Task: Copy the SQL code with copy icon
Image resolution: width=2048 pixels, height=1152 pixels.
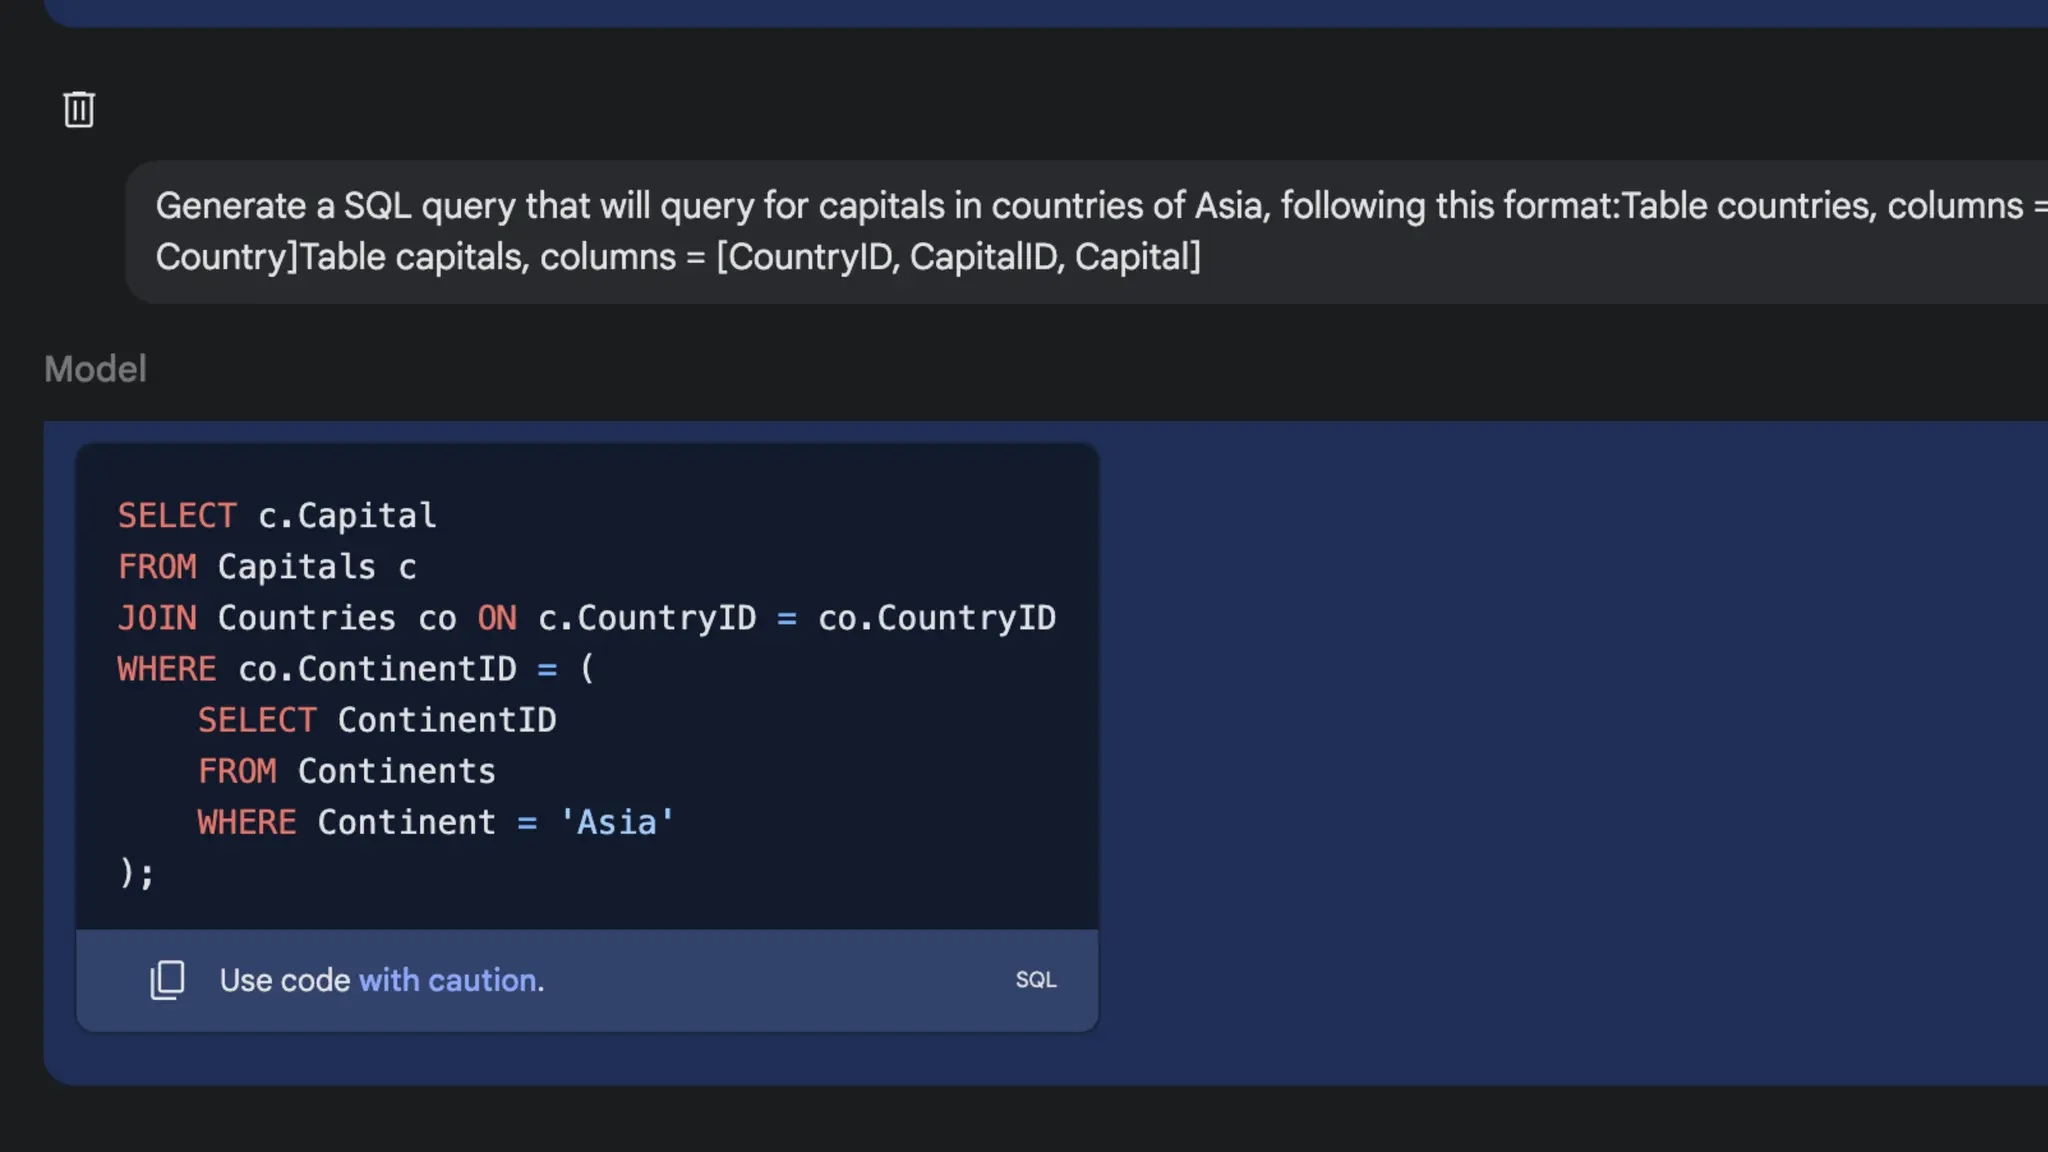Action: tap(167, 980)
